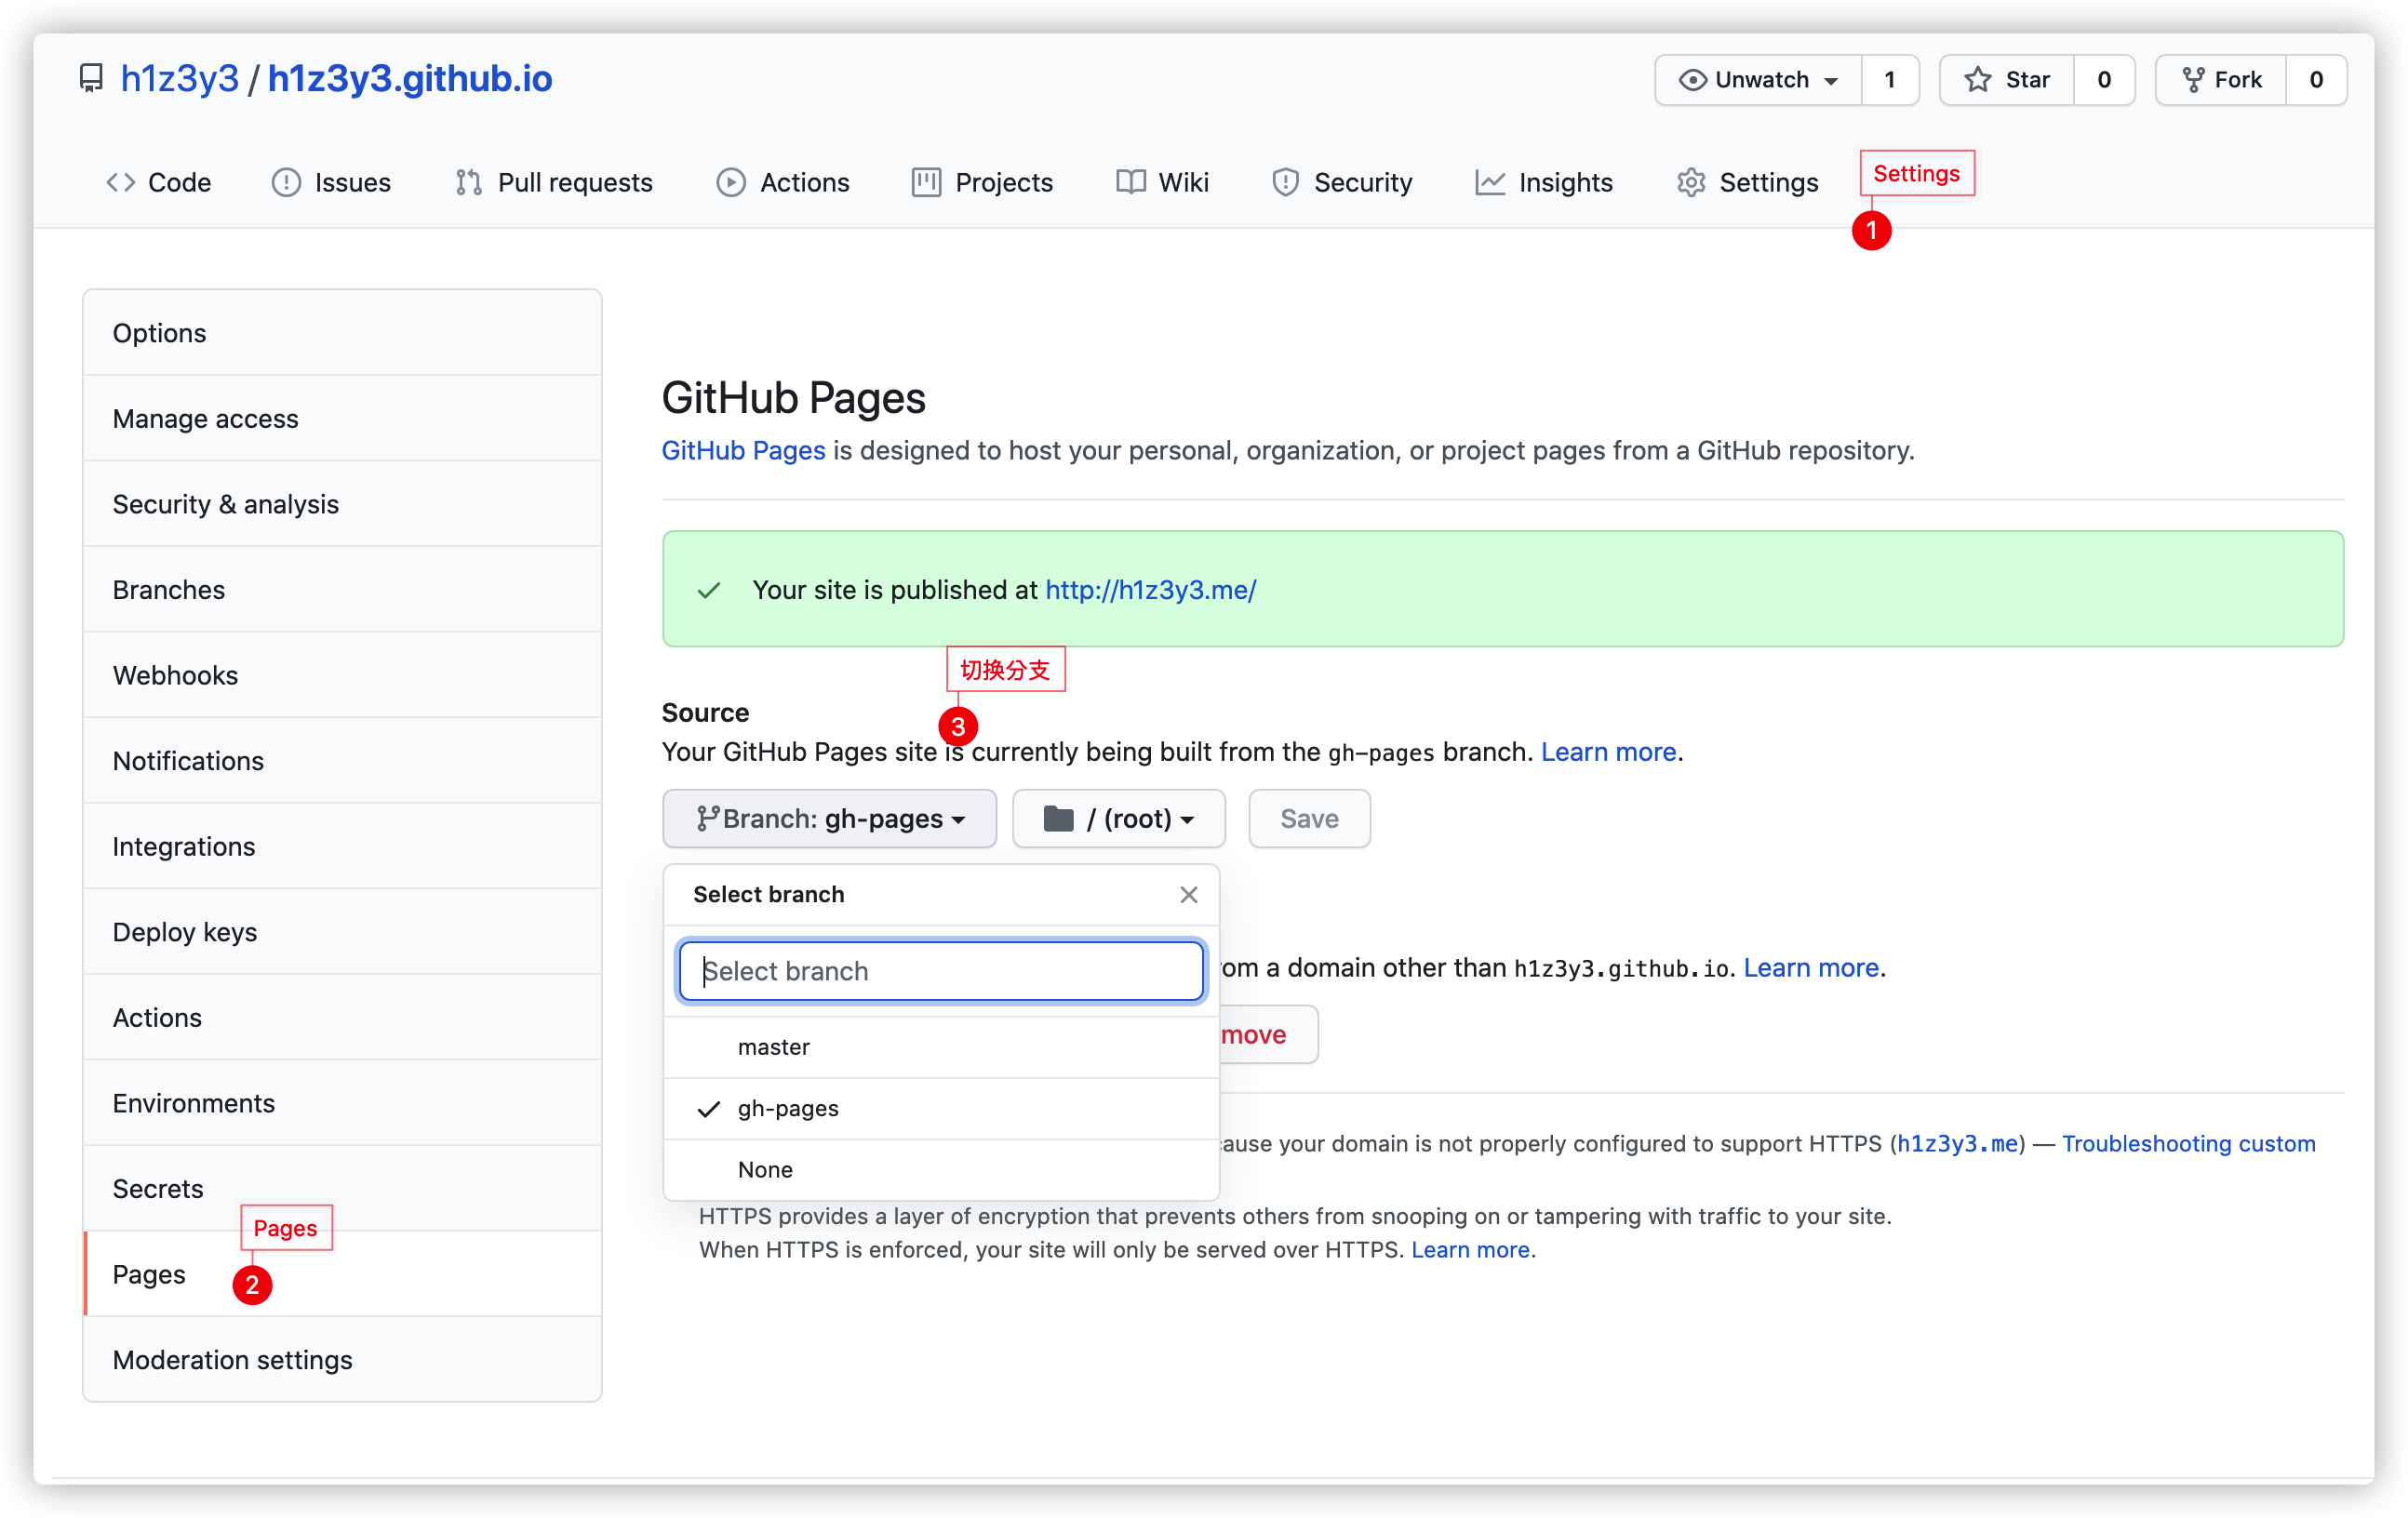Viewport: 2408px width, 1518px height.
Task: Click the Security shield icon tab
Action: [x=1284, y=183]
